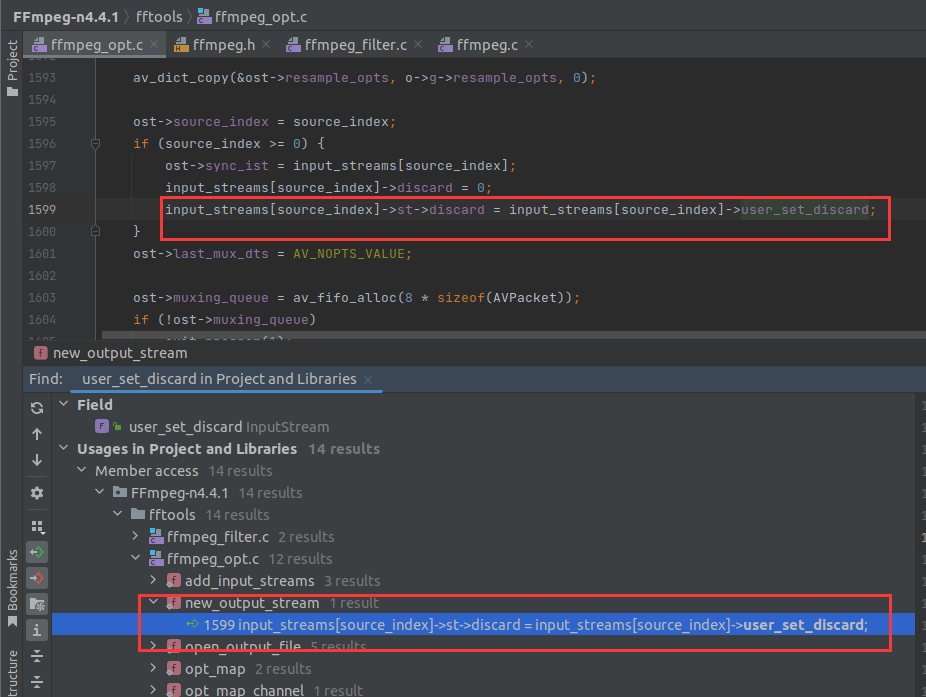Click the Rerun search refresh icon
This screenshot has width=926, height=697.
(37, 408)
